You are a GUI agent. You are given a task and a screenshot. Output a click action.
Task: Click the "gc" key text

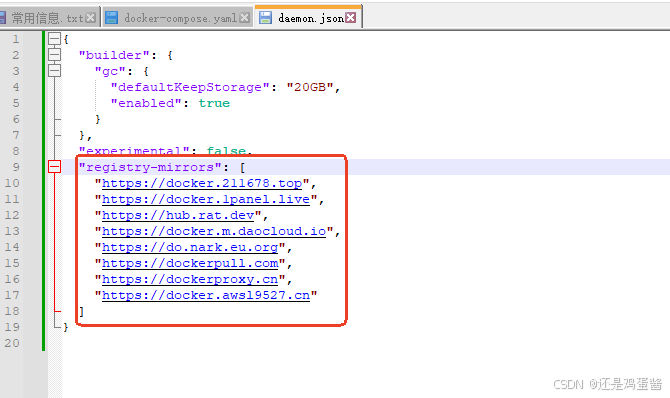[x=110, y=71]
